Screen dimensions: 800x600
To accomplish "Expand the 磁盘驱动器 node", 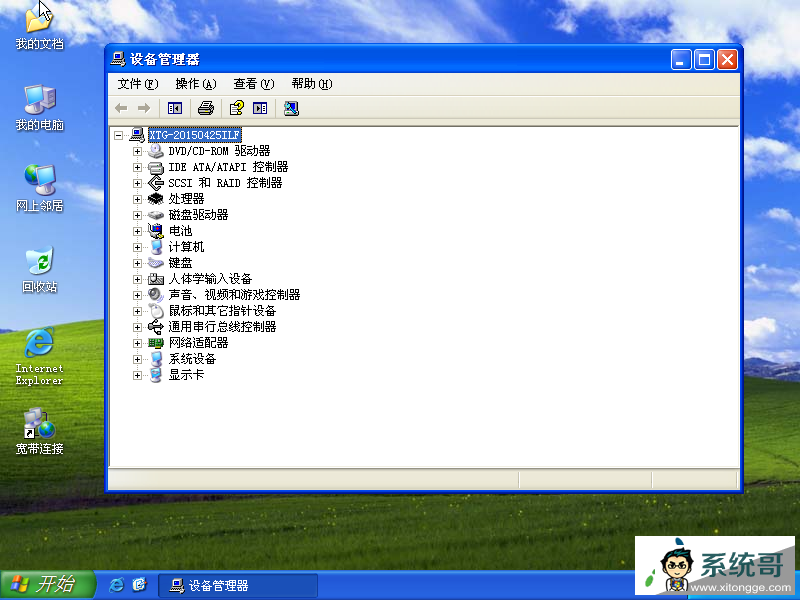I will (137, 215).
